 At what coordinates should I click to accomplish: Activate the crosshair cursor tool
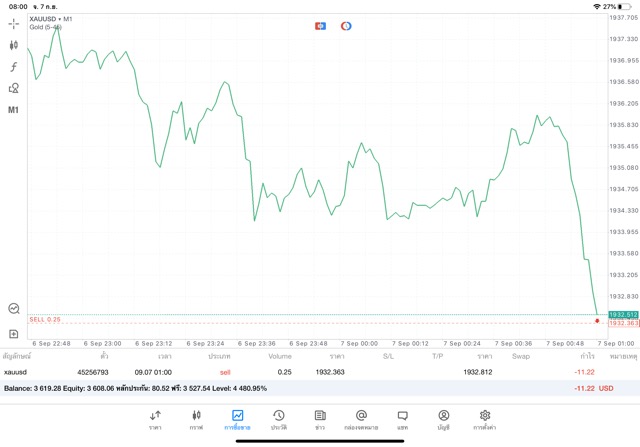tap(14, 23)
